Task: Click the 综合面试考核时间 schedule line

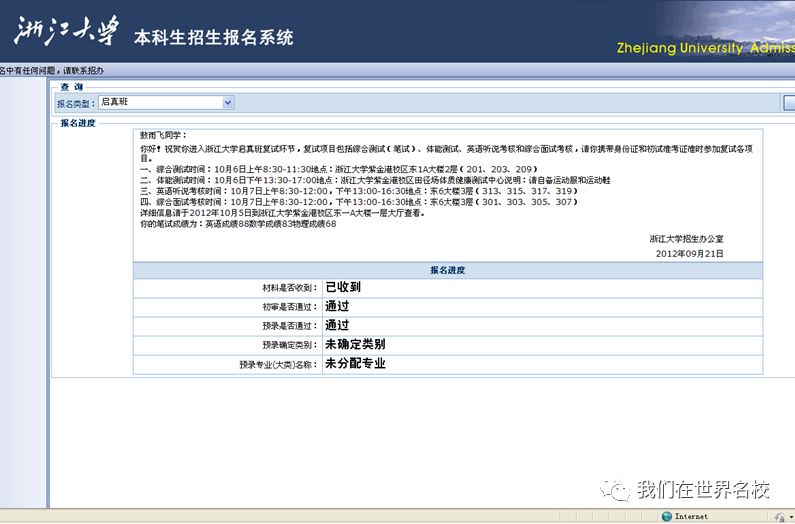Action: (359, 202)
